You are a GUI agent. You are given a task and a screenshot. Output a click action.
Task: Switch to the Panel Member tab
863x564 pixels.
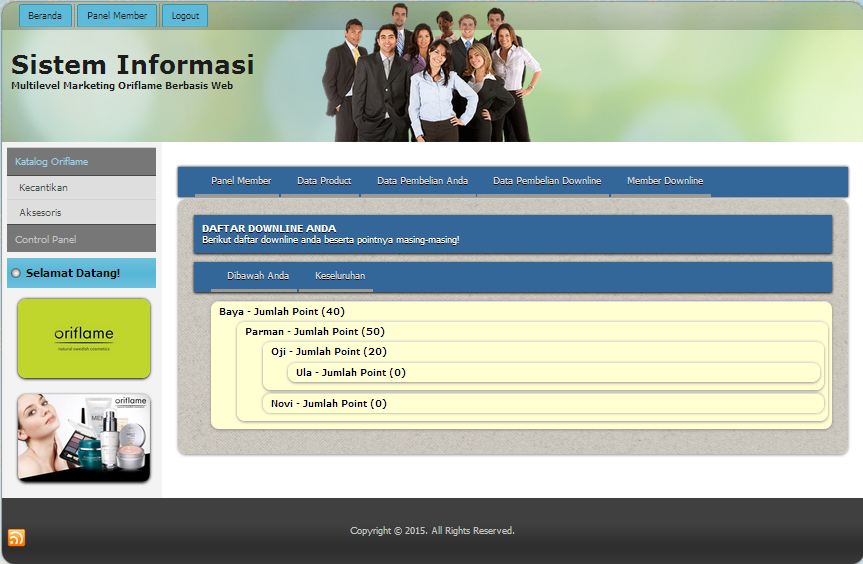pyautogui.click(x=241, y=181)
